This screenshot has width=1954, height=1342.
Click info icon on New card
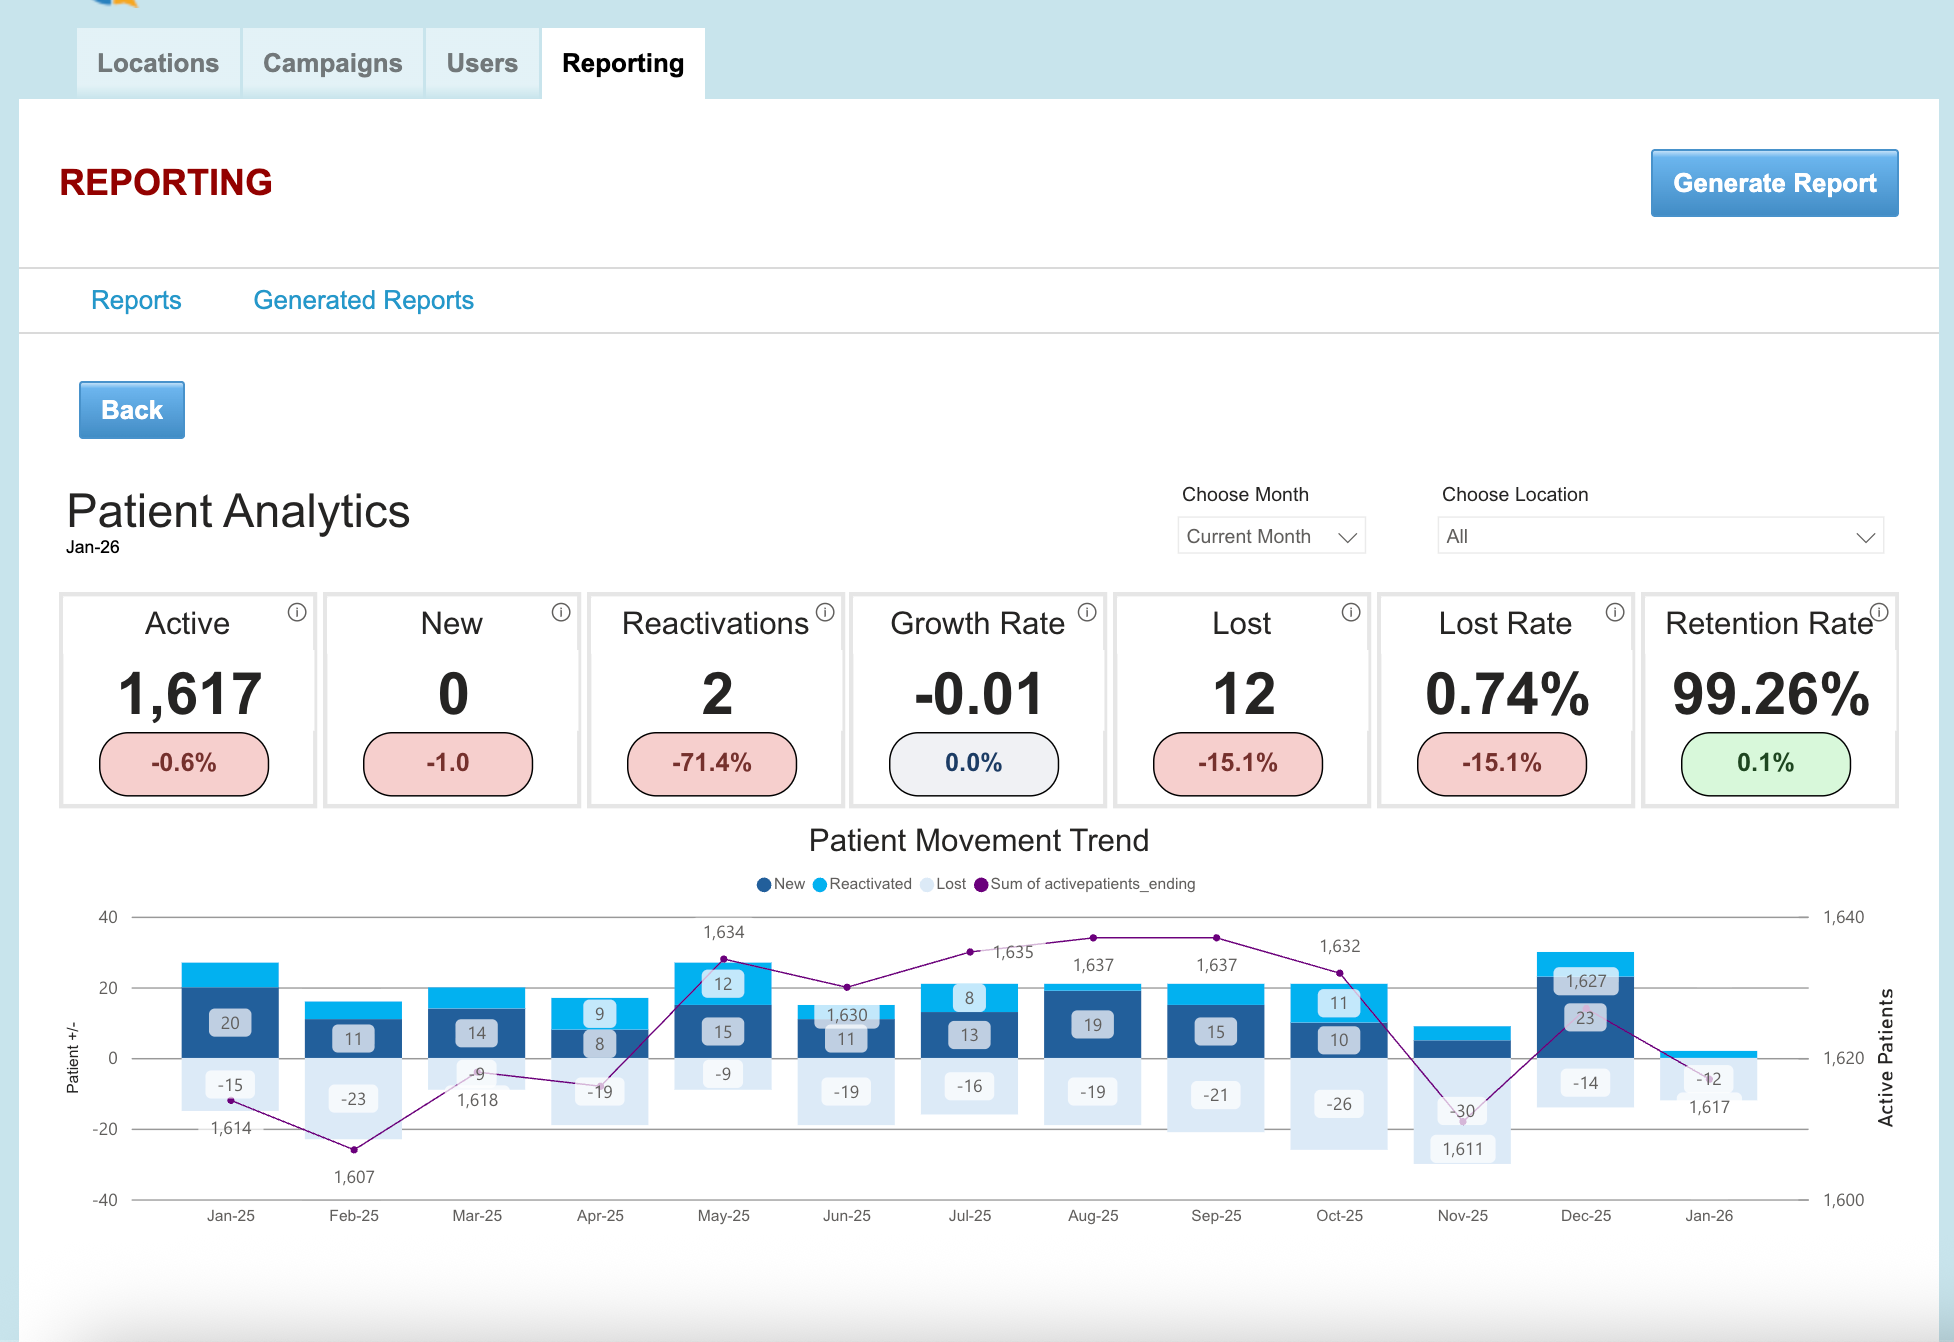pyautogui.click(x=561, y=612)
